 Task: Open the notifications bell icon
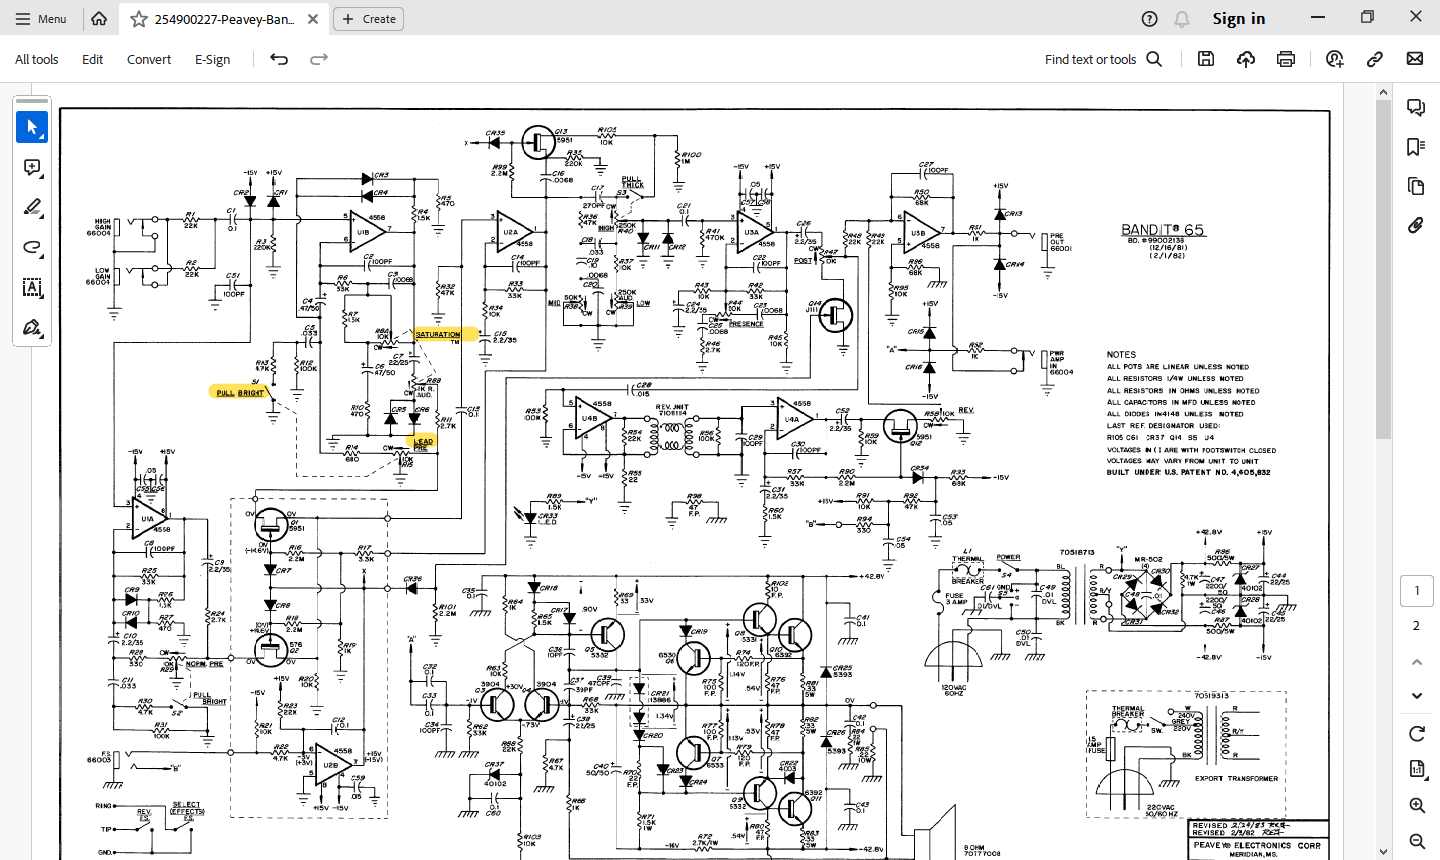point(1182,19)
